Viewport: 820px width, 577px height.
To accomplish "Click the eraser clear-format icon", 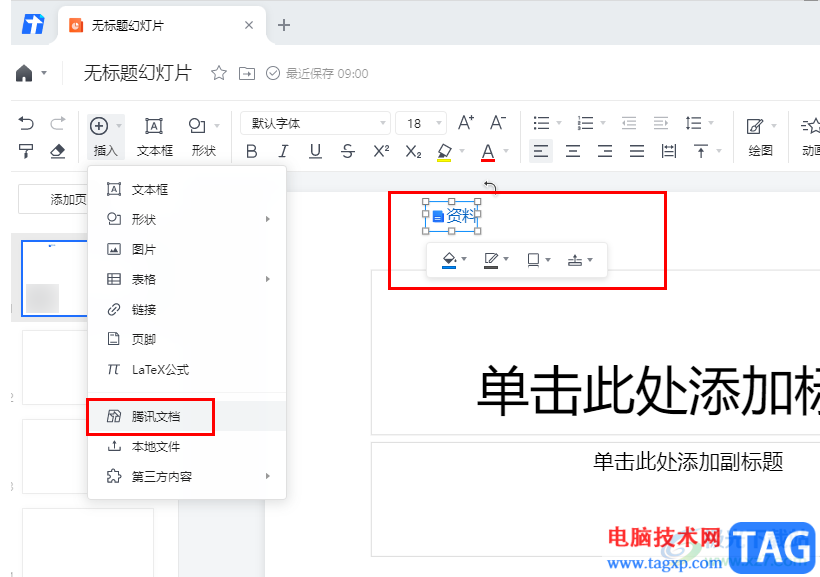I will [x=58, y=152].
